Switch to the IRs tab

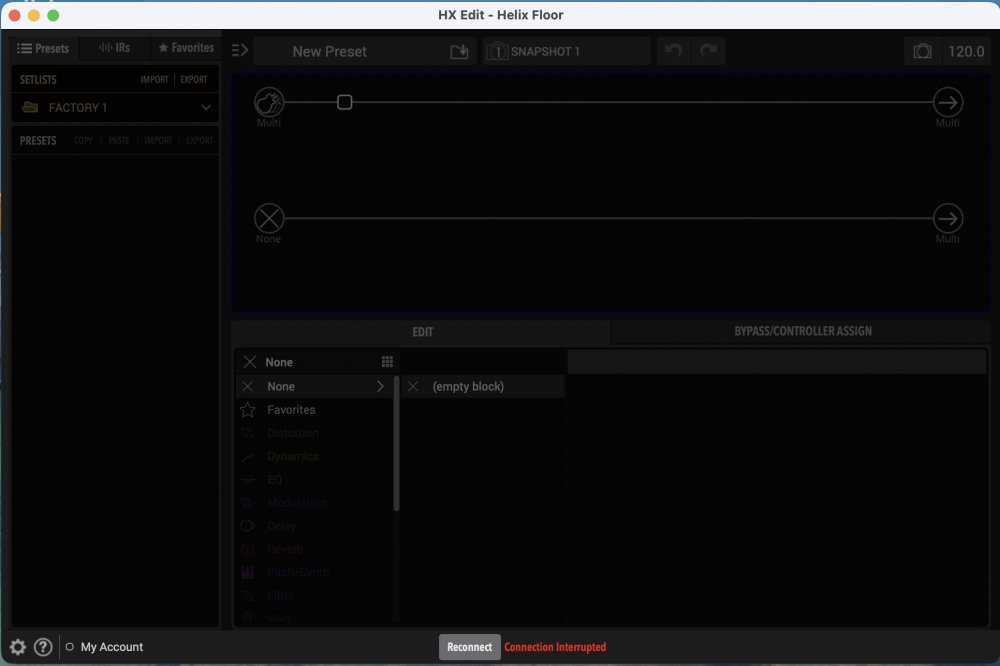(115, 48)
